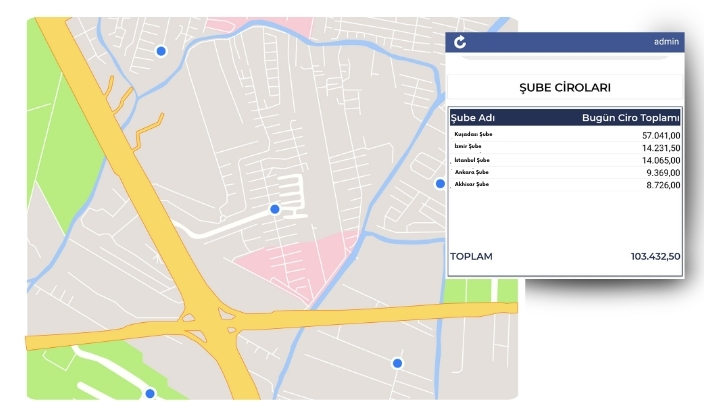Select the map marker at the top left
Image resolution: width=704 pixels, height=417 pixels.
click(160, 51)
